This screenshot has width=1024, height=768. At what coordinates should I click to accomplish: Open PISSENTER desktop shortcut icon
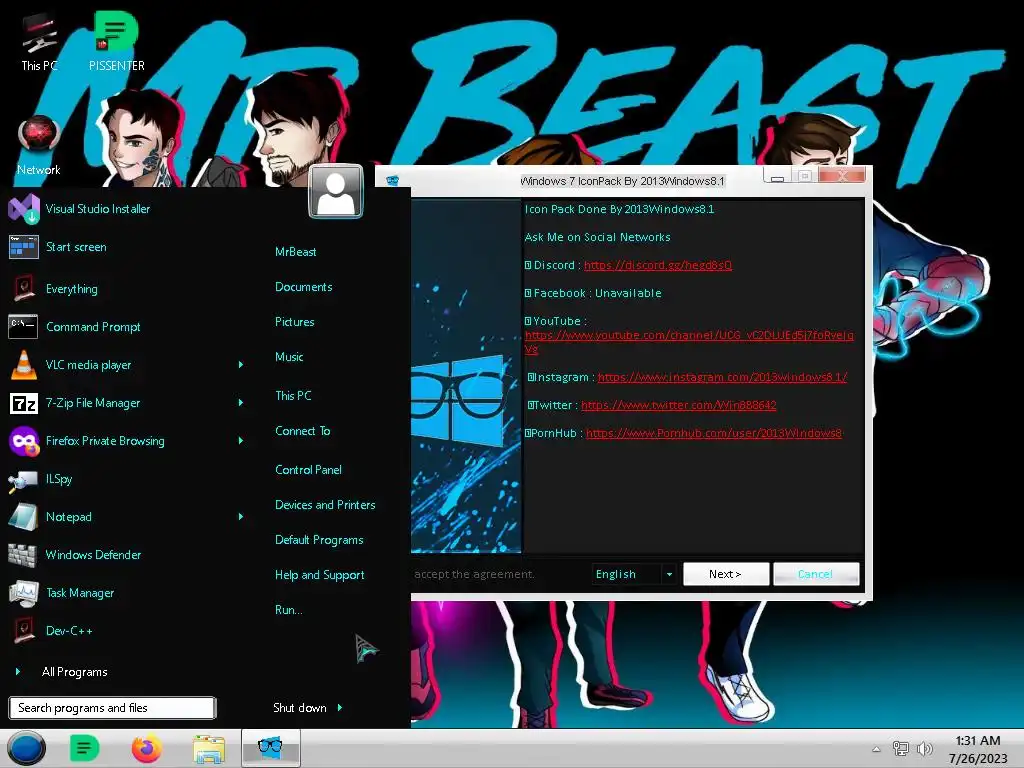116,40
